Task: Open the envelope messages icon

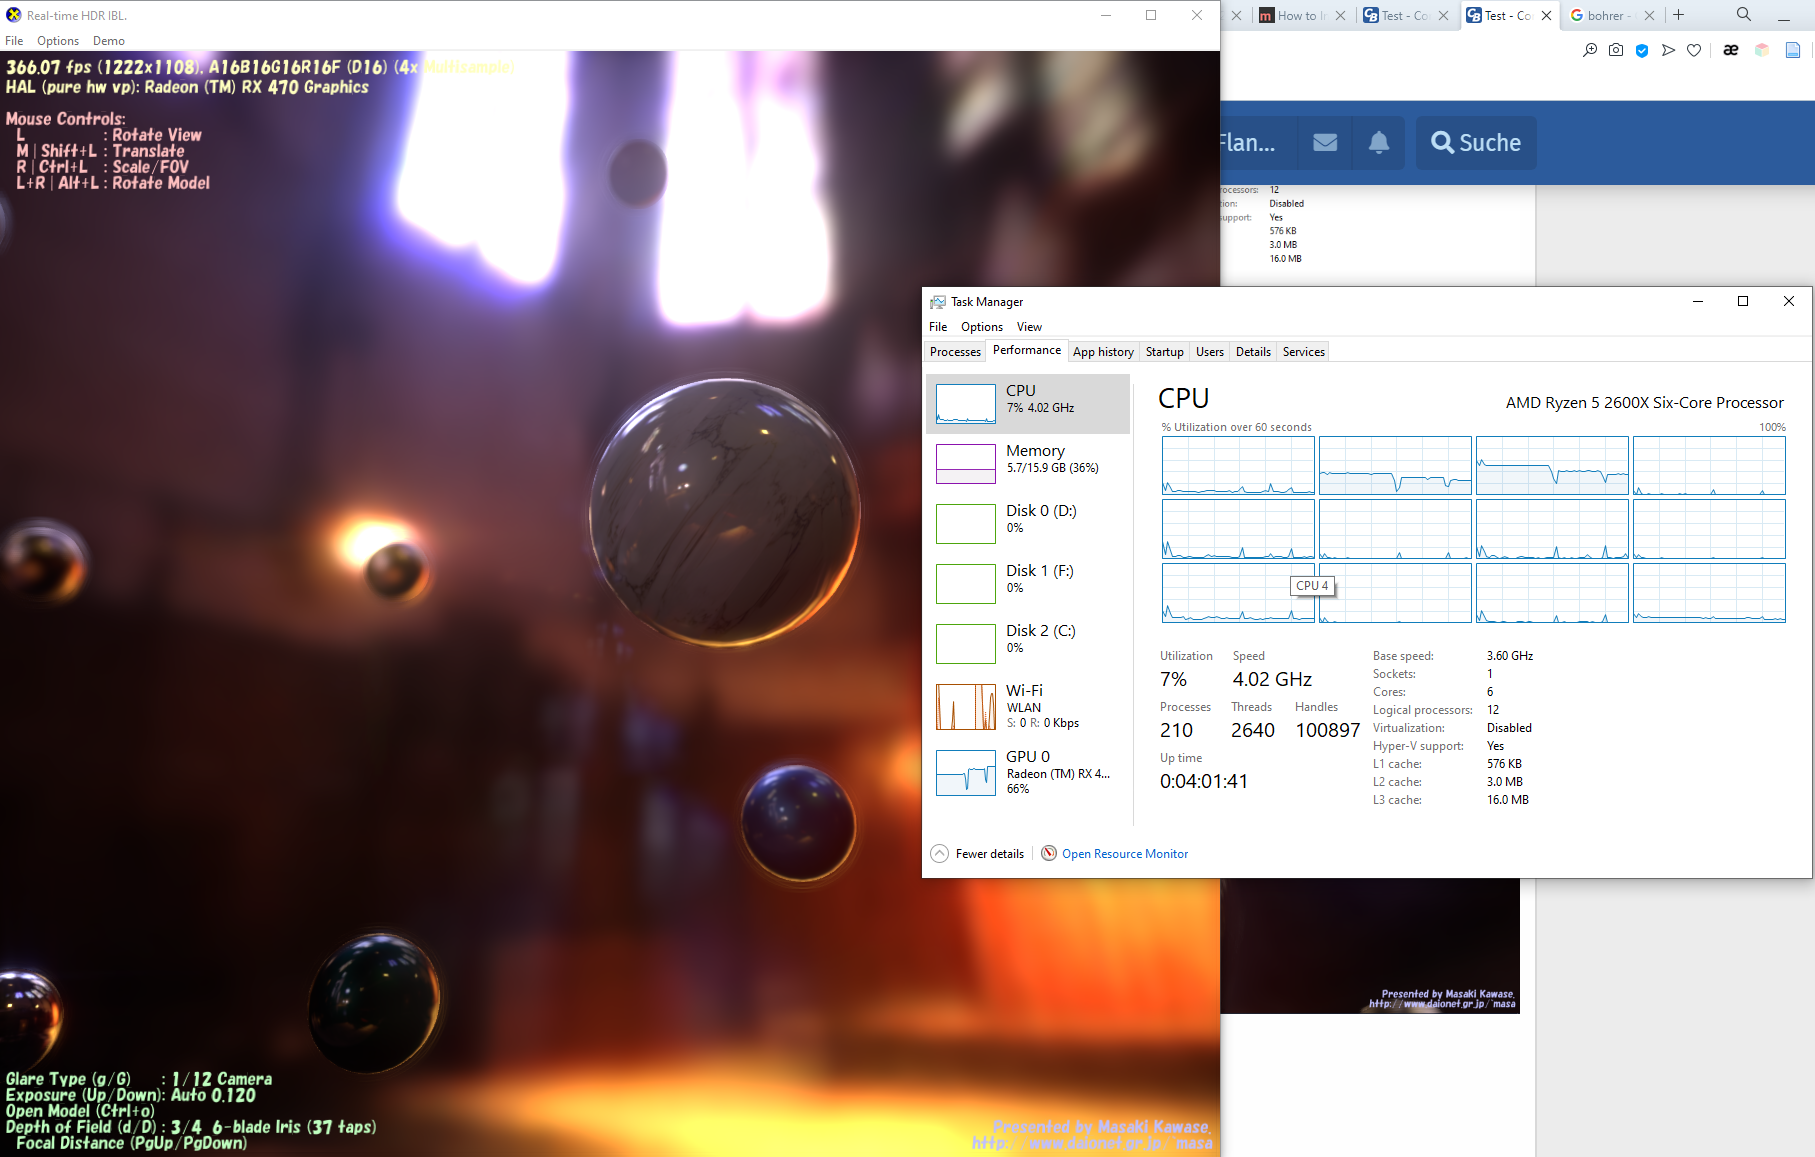Action: [1325, 142]
